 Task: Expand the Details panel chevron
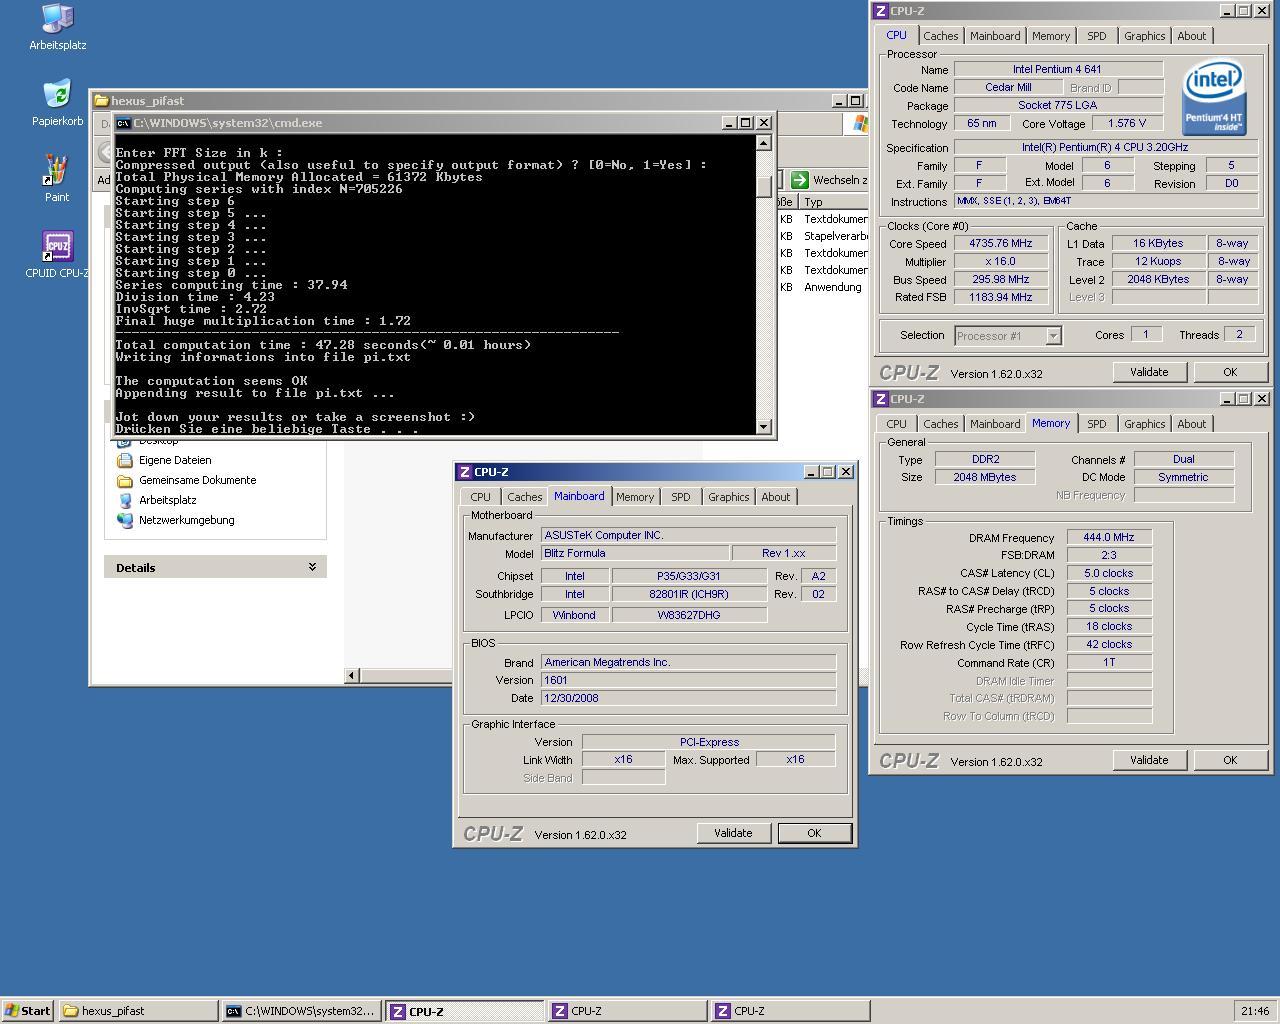click(x=312, y=567)
